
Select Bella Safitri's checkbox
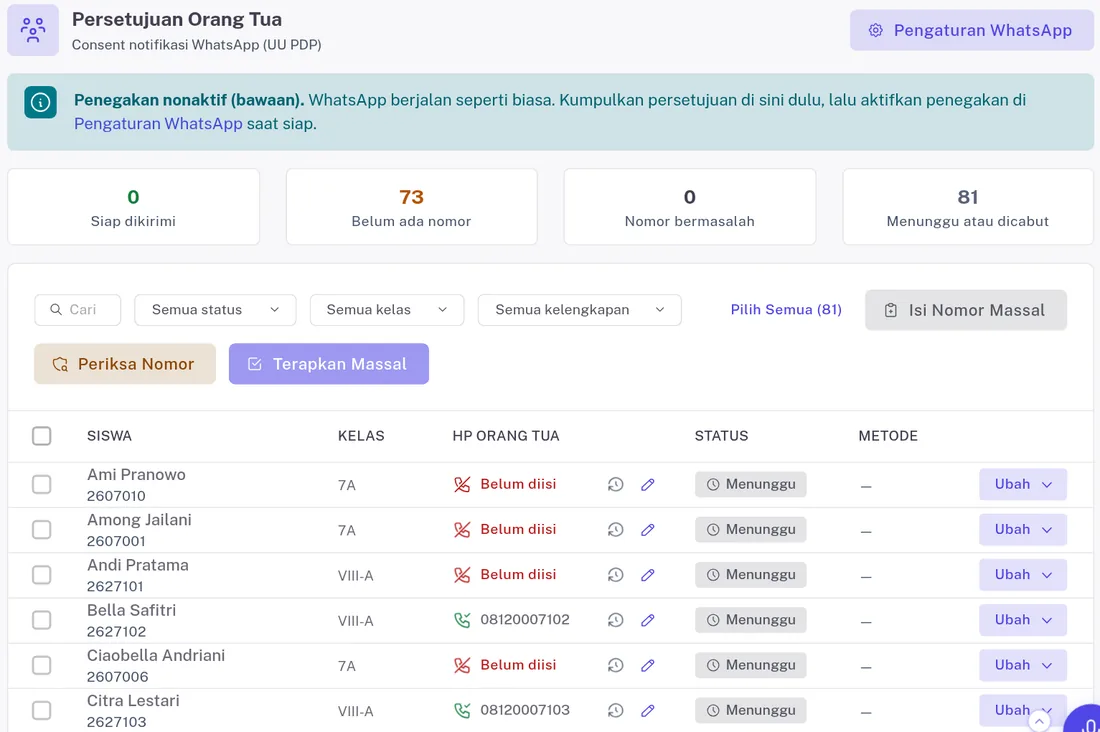click(x=42, y=620)
